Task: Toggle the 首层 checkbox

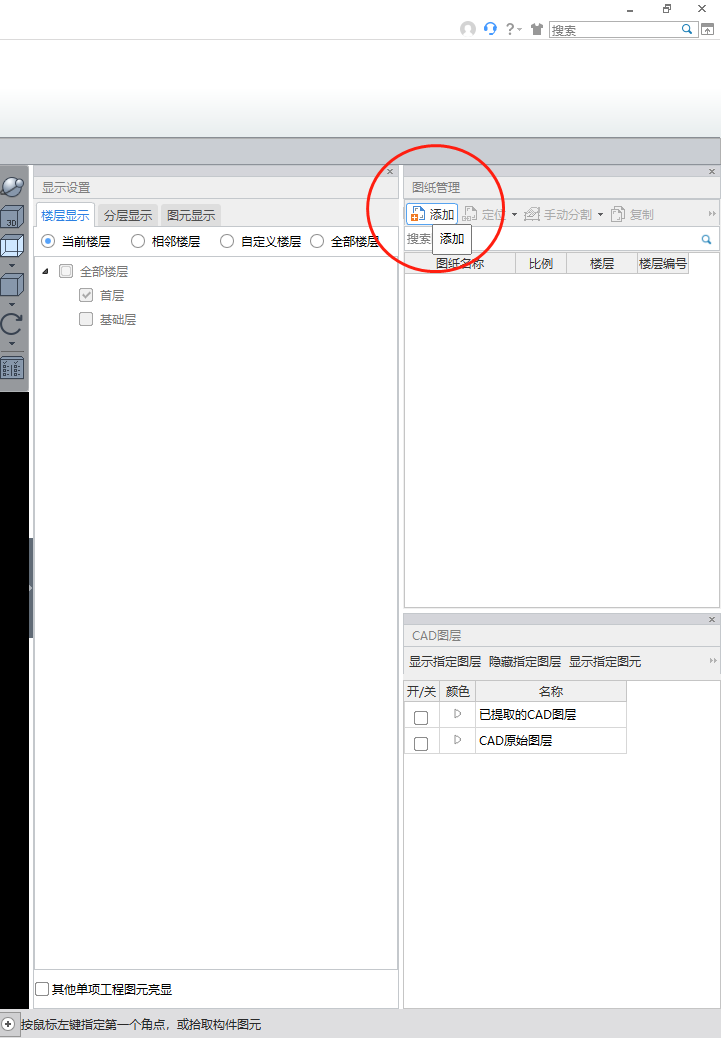Action: pyautogui.click(x=86, y=295)
